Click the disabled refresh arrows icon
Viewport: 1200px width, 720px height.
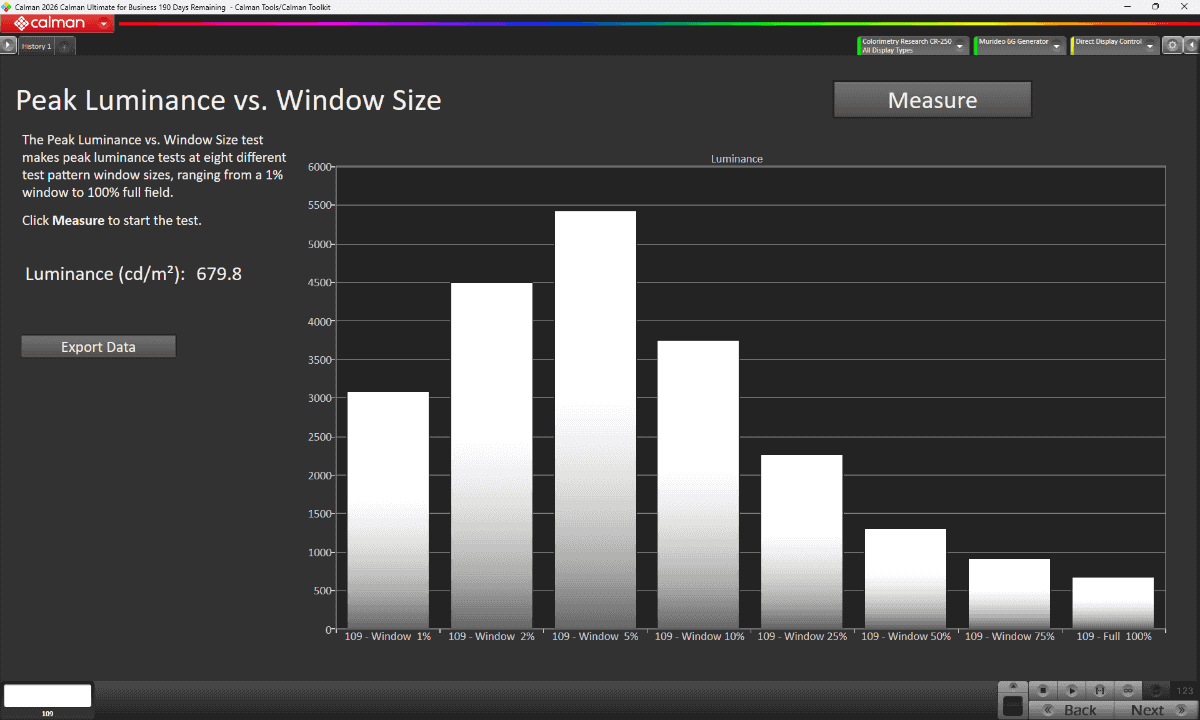[1156, 690]
